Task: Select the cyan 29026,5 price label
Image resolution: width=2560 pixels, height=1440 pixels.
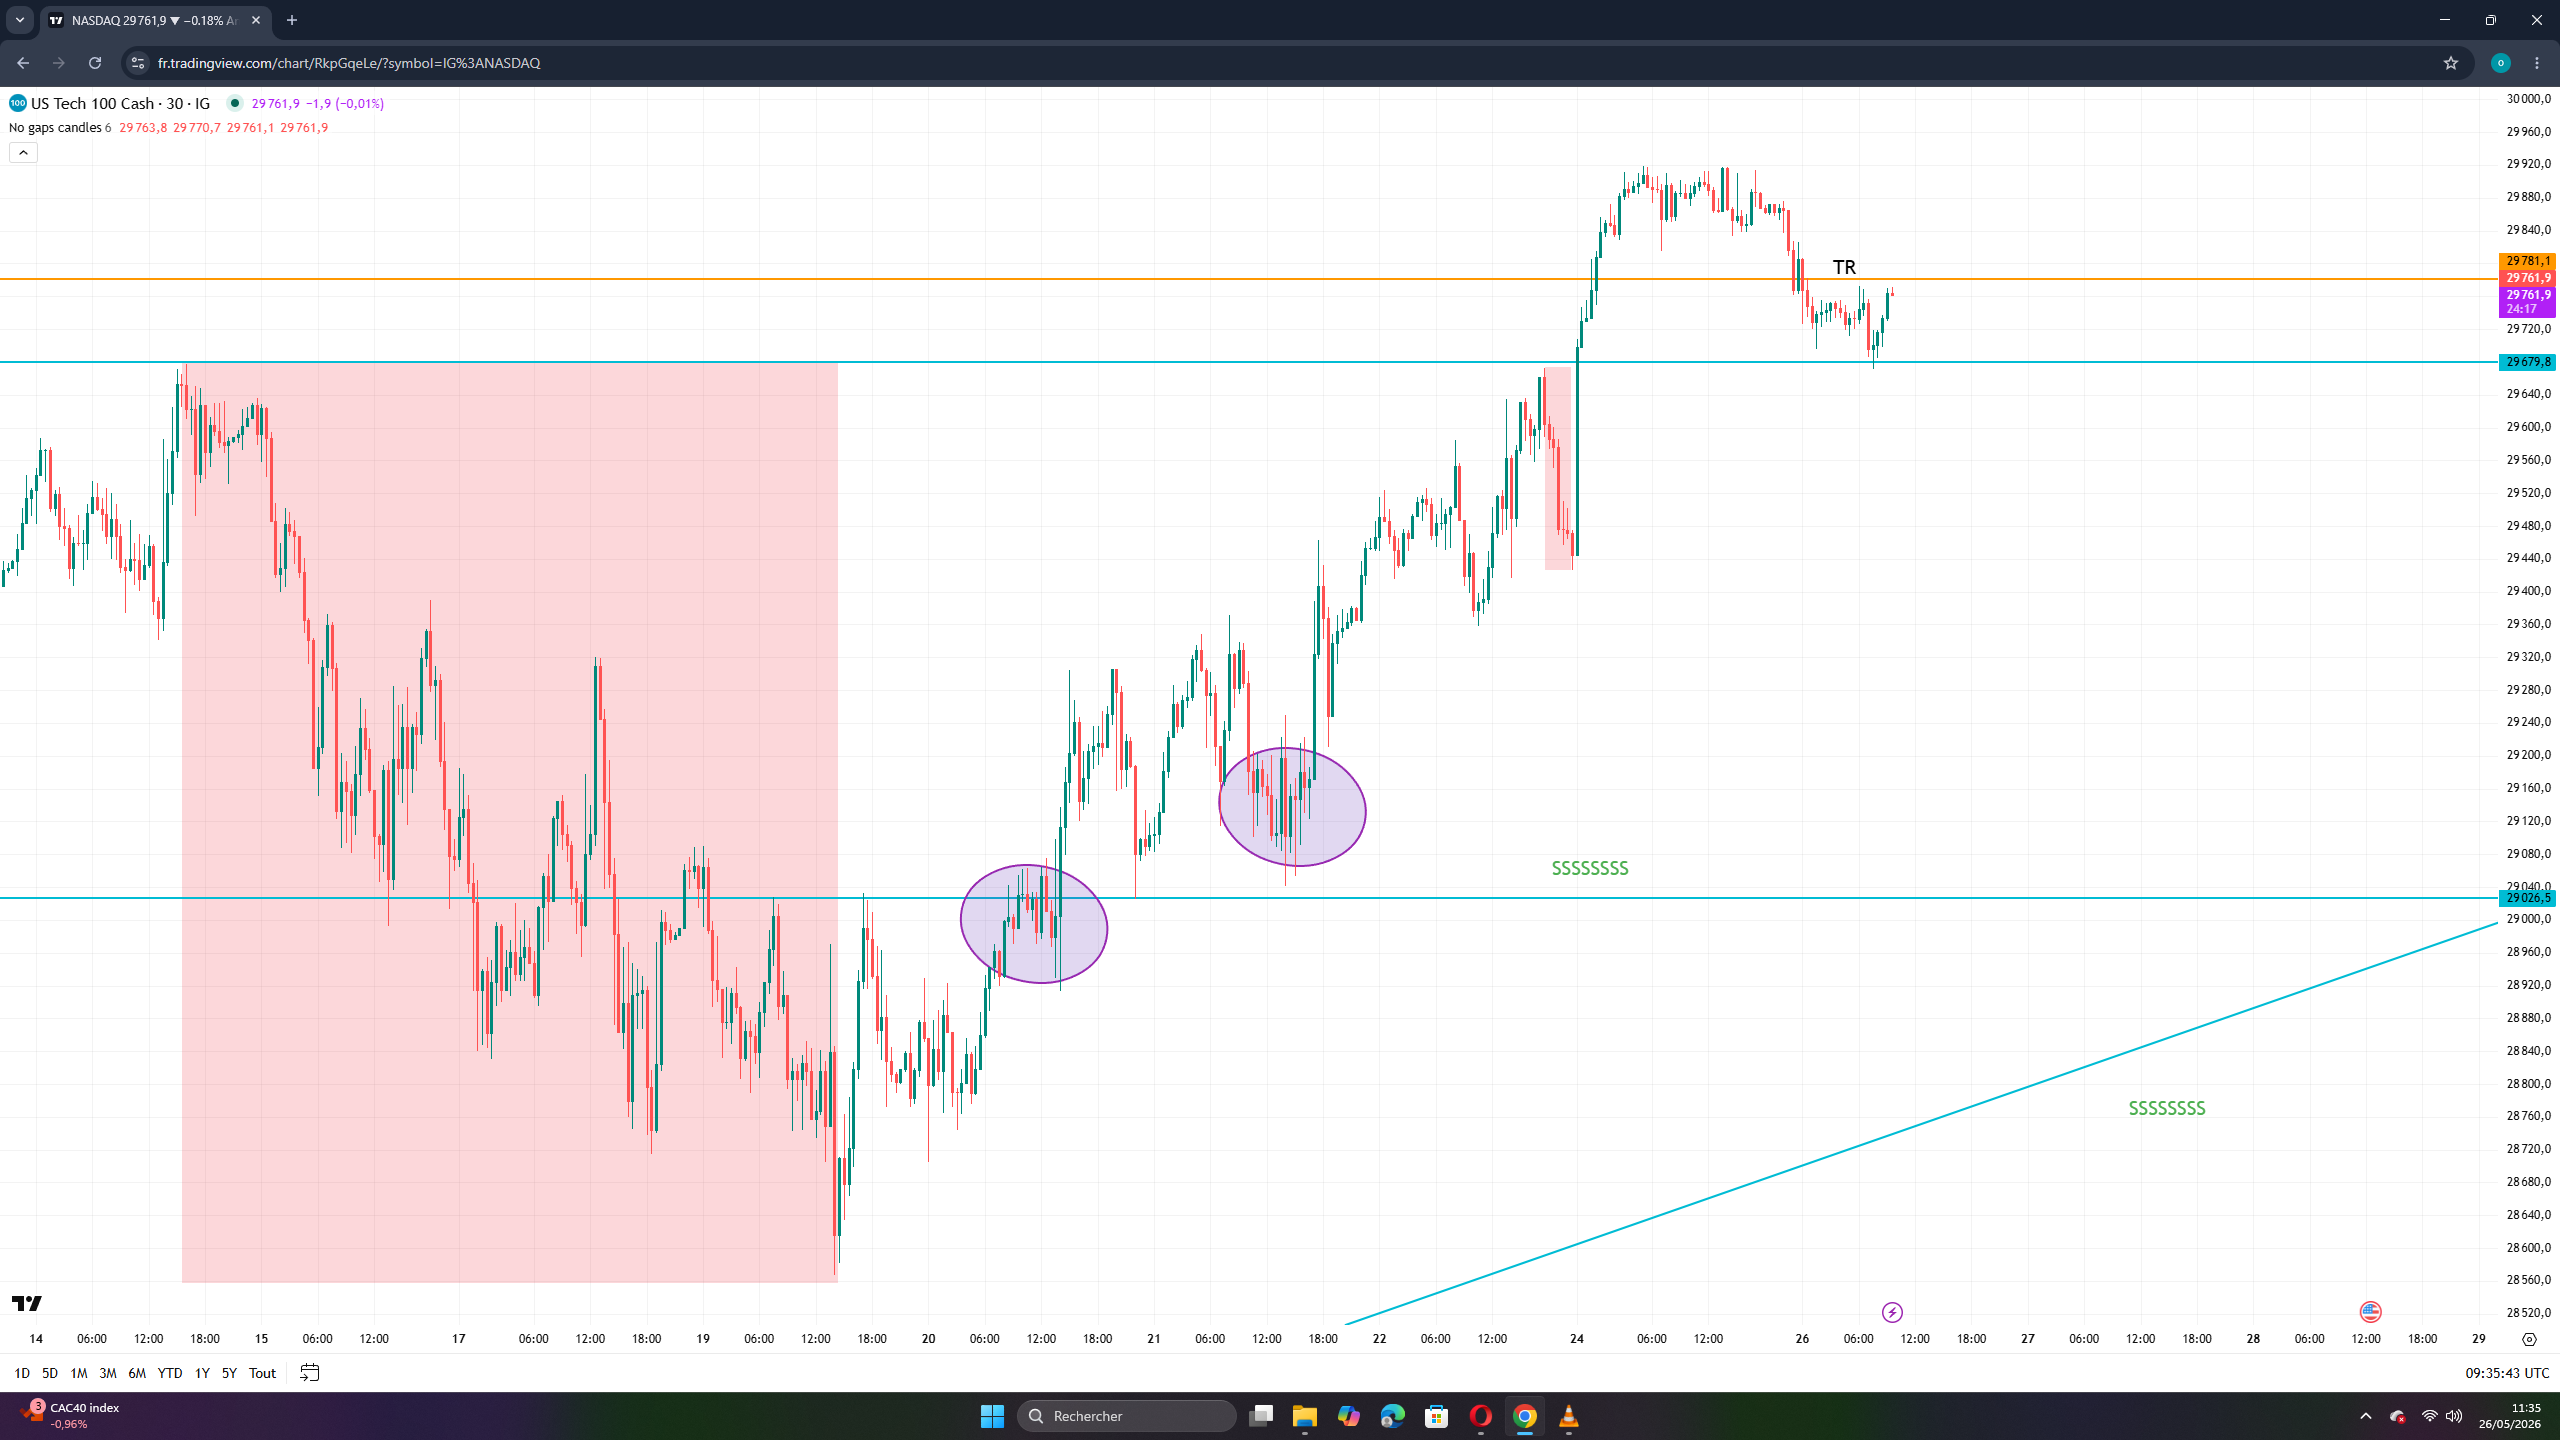Action: pos(2527,898)
